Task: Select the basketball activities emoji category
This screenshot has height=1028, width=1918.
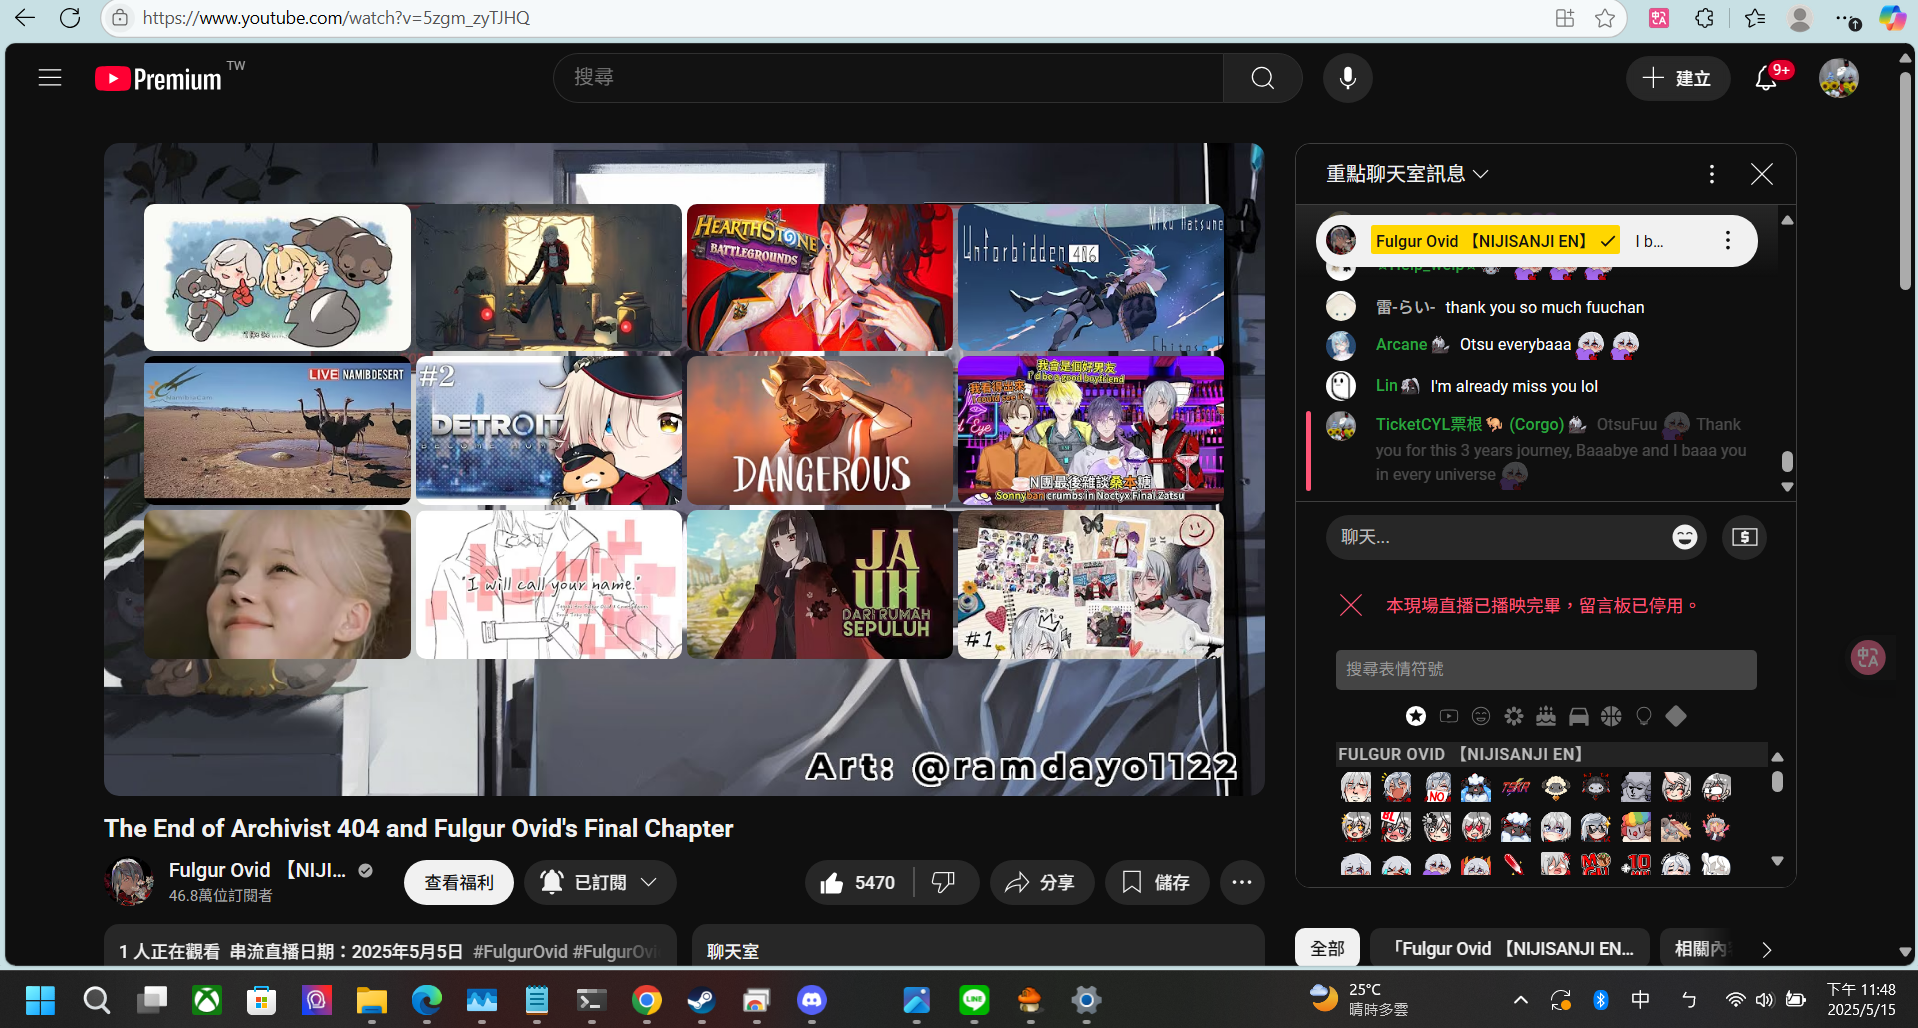Action: coord(1611,716)
